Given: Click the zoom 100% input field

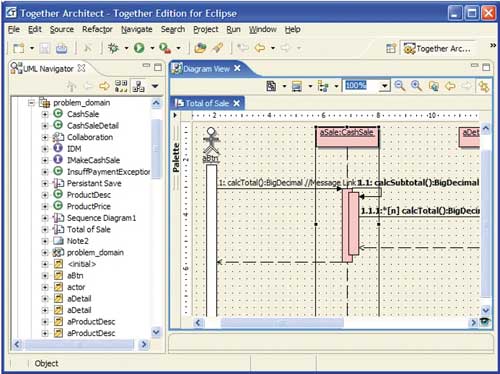Looking at the screenshot, I should 362,86.
